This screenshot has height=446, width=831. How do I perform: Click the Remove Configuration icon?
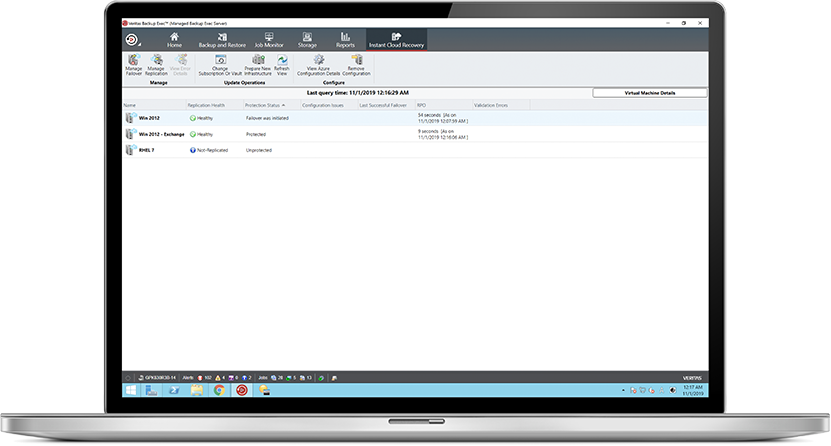[x=357, y=63]
